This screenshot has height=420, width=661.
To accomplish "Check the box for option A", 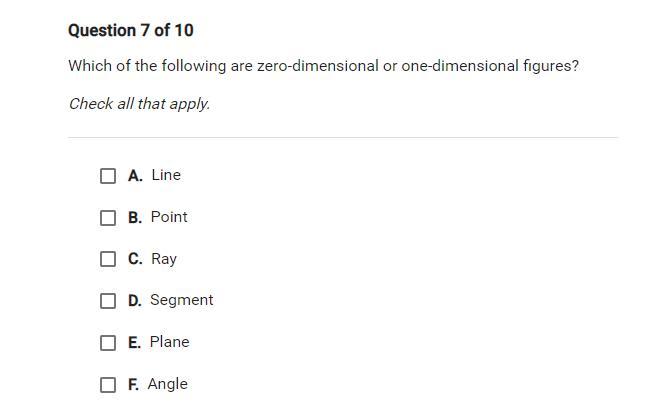I will tap(108, 176).
